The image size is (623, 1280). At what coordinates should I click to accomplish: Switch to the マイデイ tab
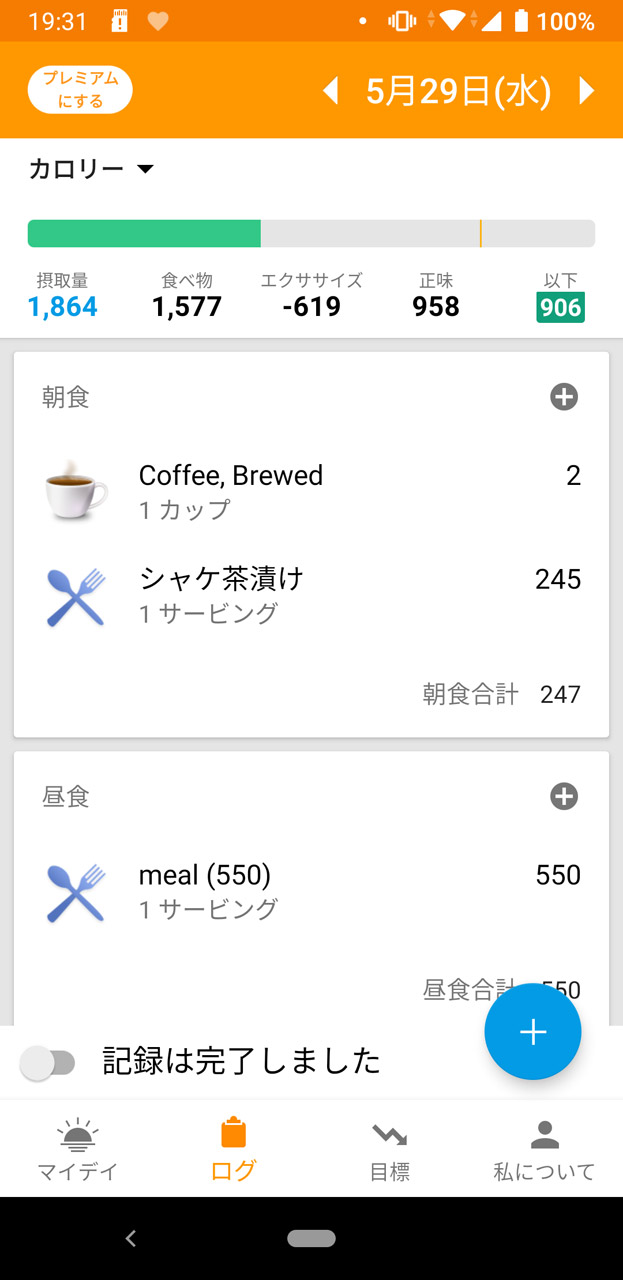[78, 1150]
